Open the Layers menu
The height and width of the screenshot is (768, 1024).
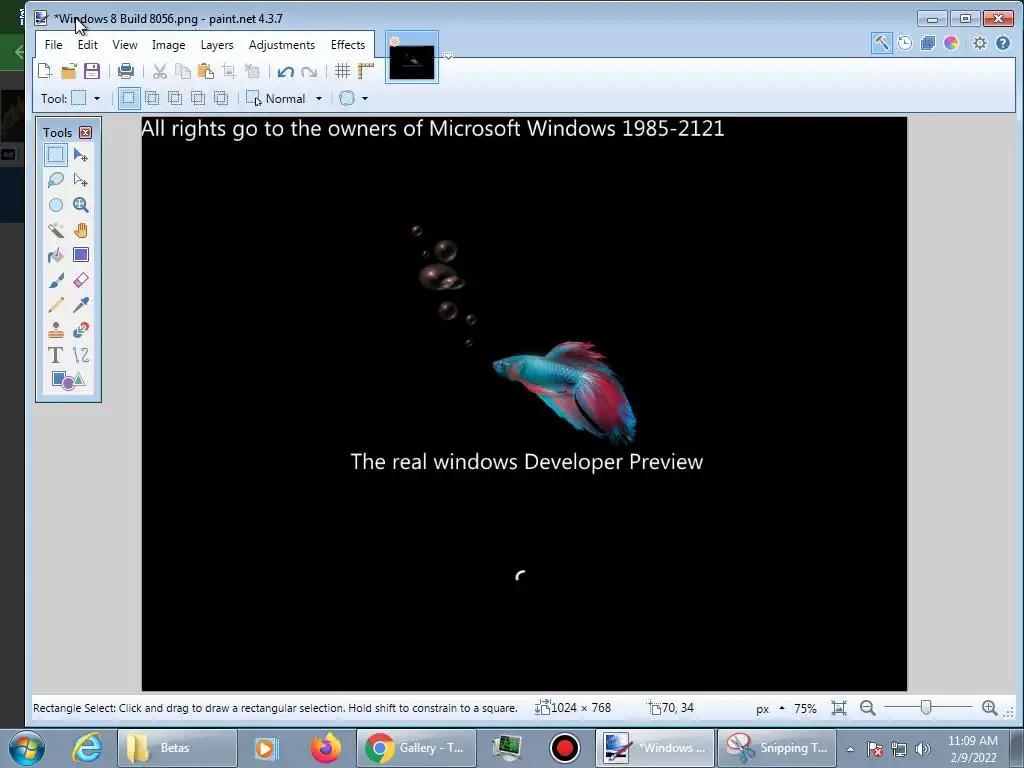pos(217,45)
